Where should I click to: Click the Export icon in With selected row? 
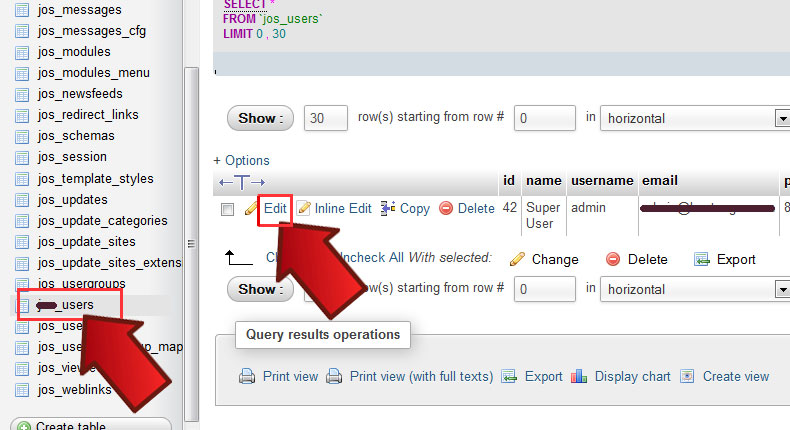pyautogui.click(x=702, y=259)
